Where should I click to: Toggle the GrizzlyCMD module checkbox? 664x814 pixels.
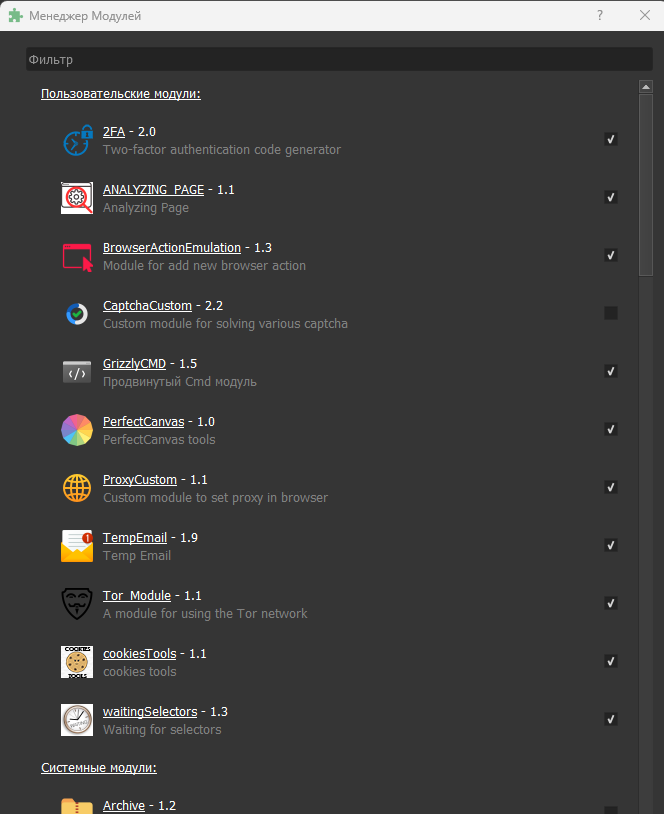click(611, 371)
